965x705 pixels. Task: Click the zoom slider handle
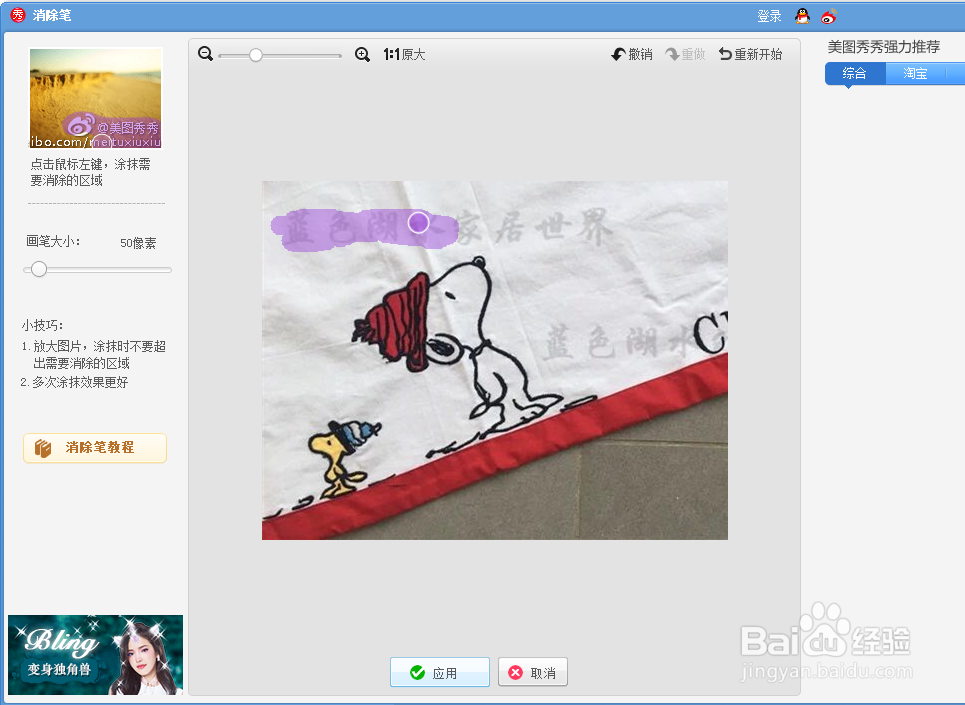click(x=256, y=55)
